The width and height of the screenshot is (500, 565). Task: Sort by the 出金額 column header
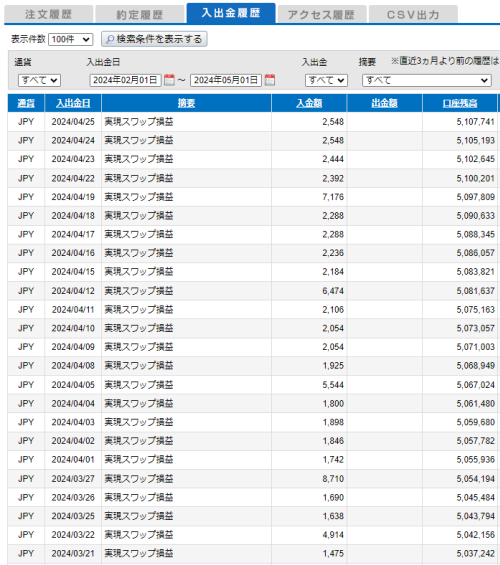tap(384, 103)
